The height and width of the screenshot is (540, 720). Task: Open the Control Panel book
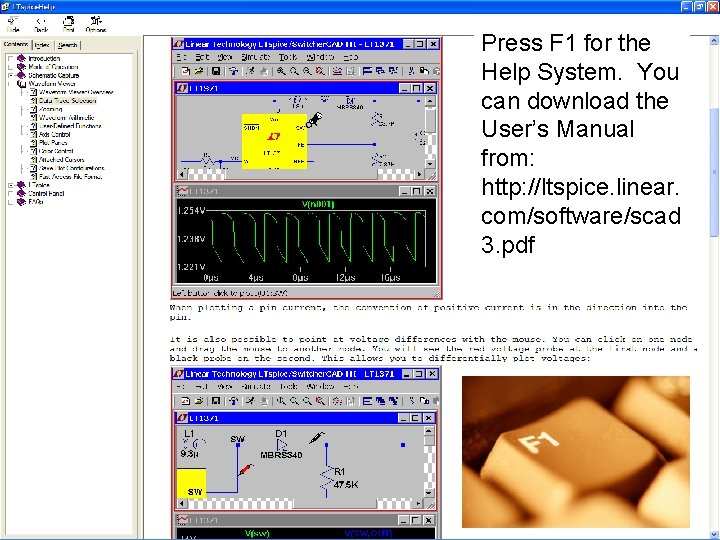(46, 193)
